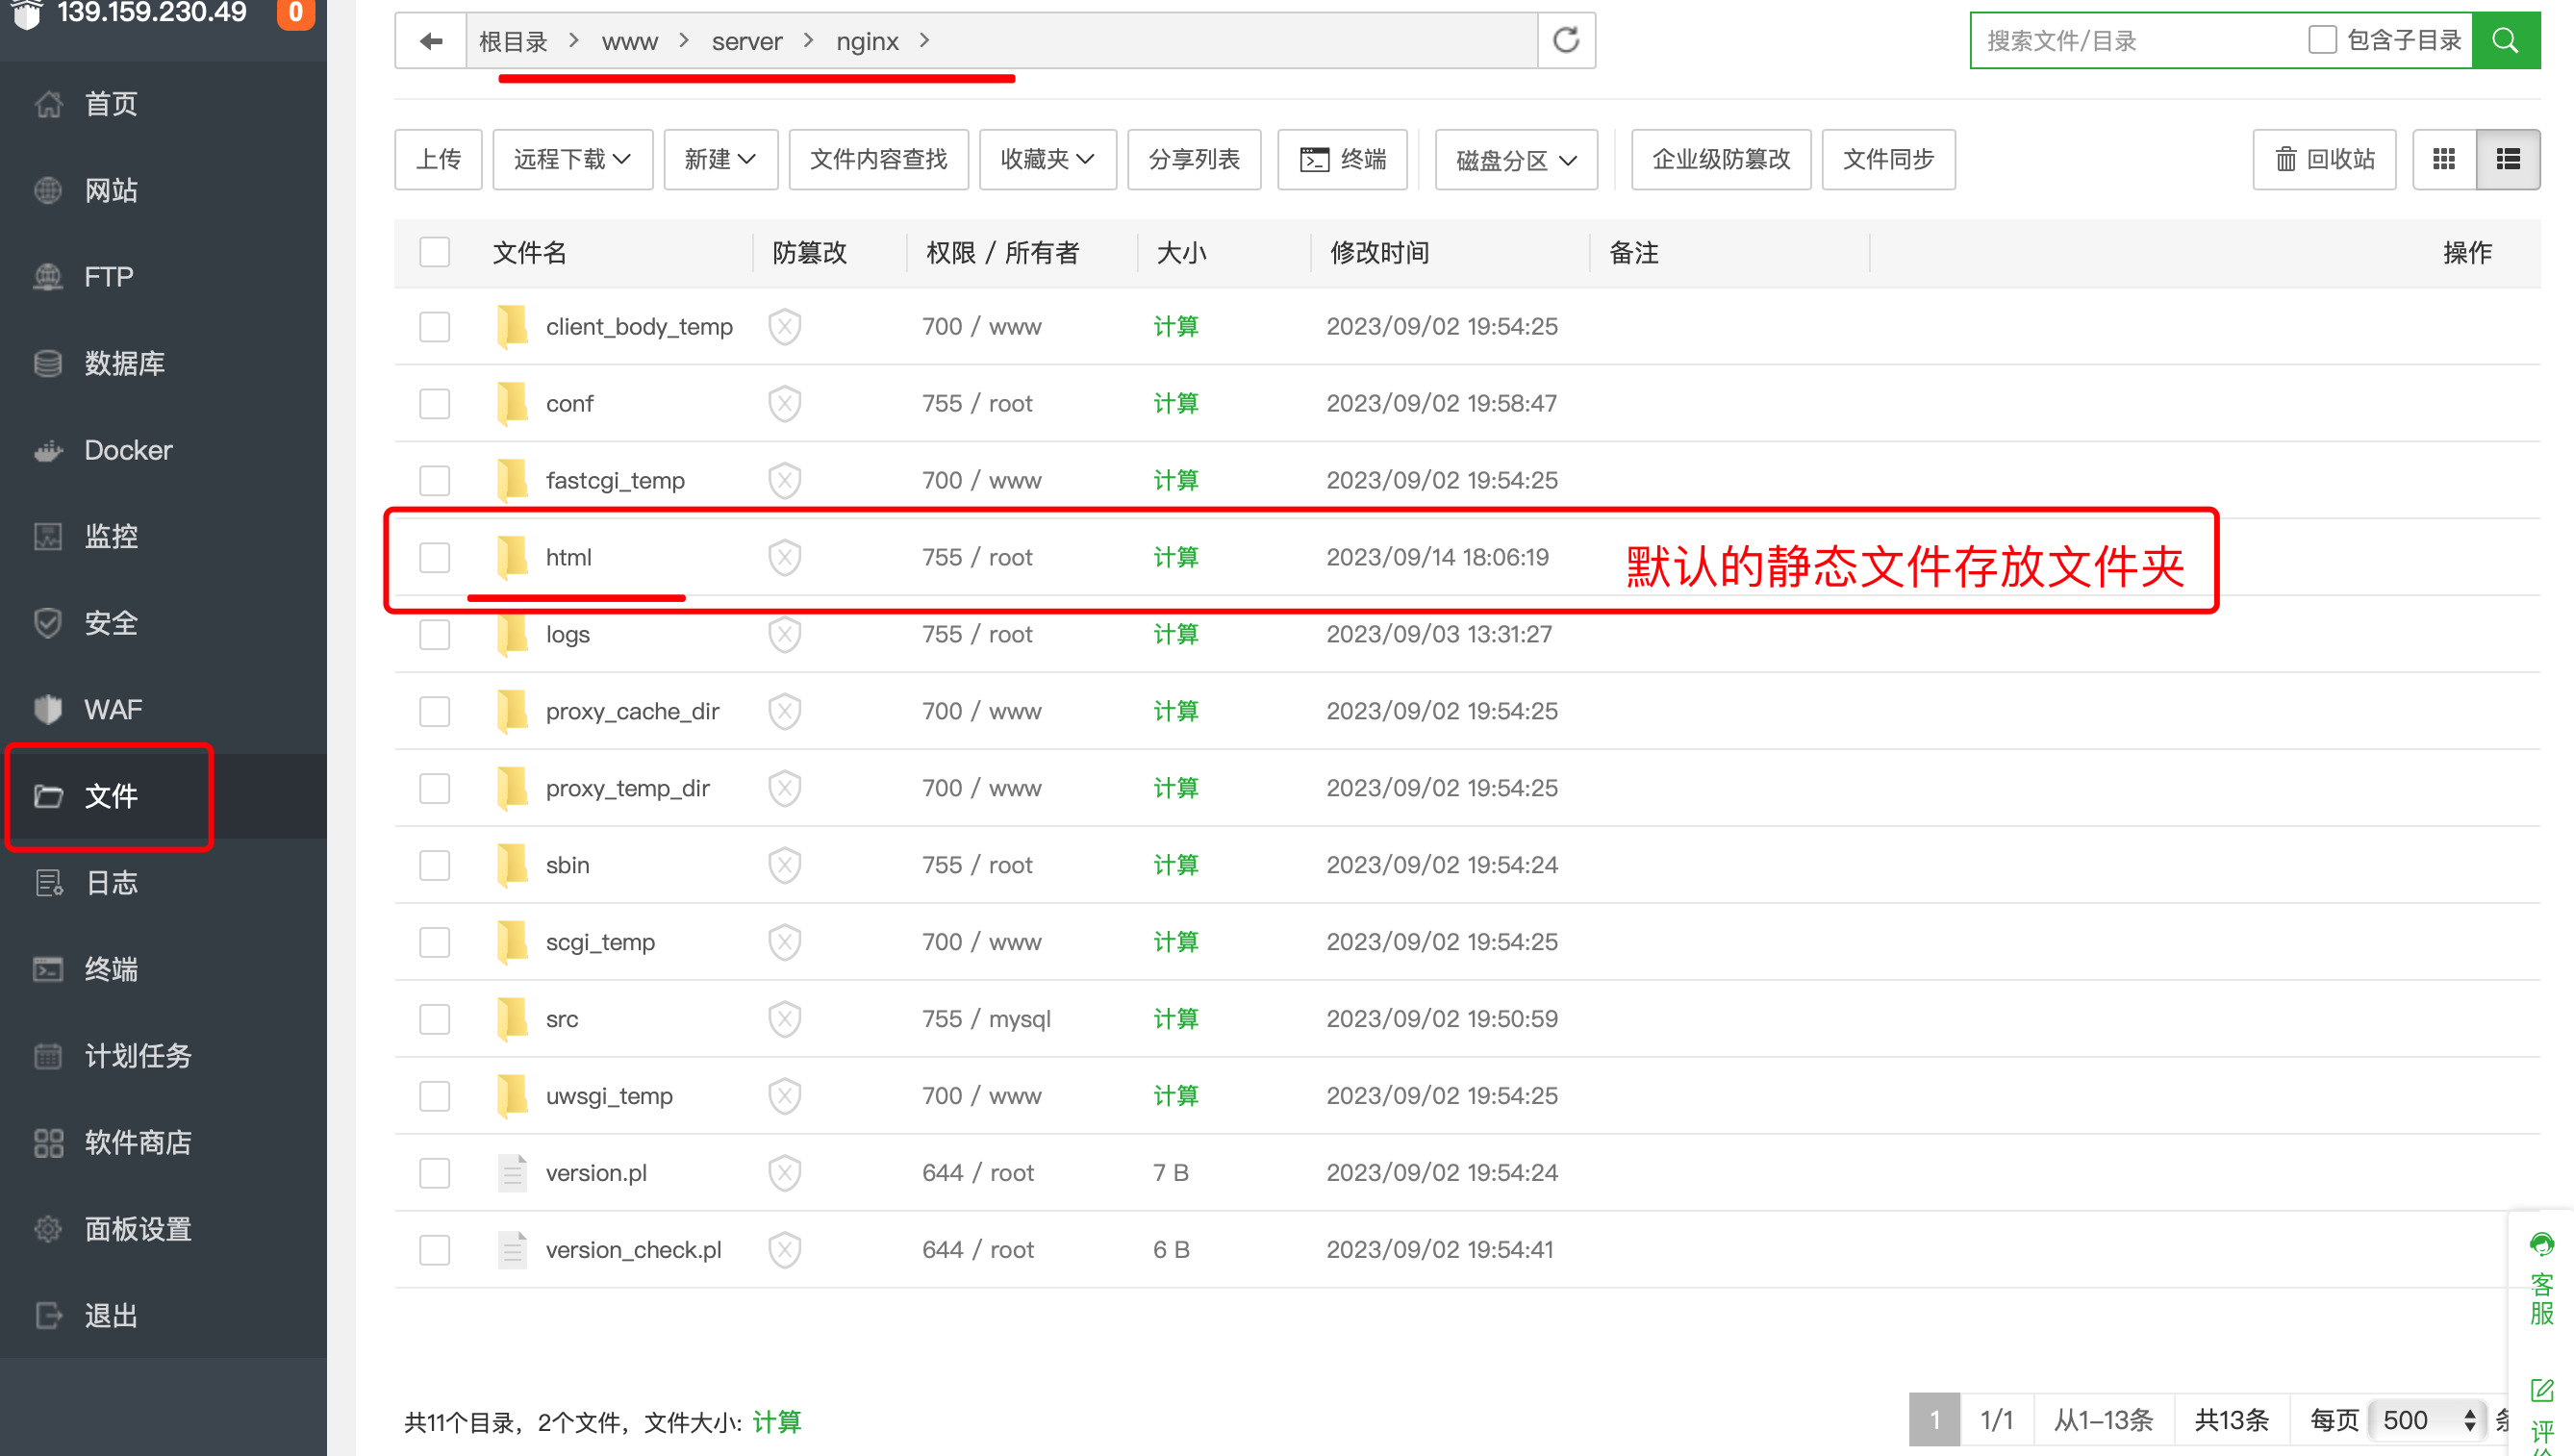
Task: Click 文件同步 file sync button
Action: [x=1888, y=159]
